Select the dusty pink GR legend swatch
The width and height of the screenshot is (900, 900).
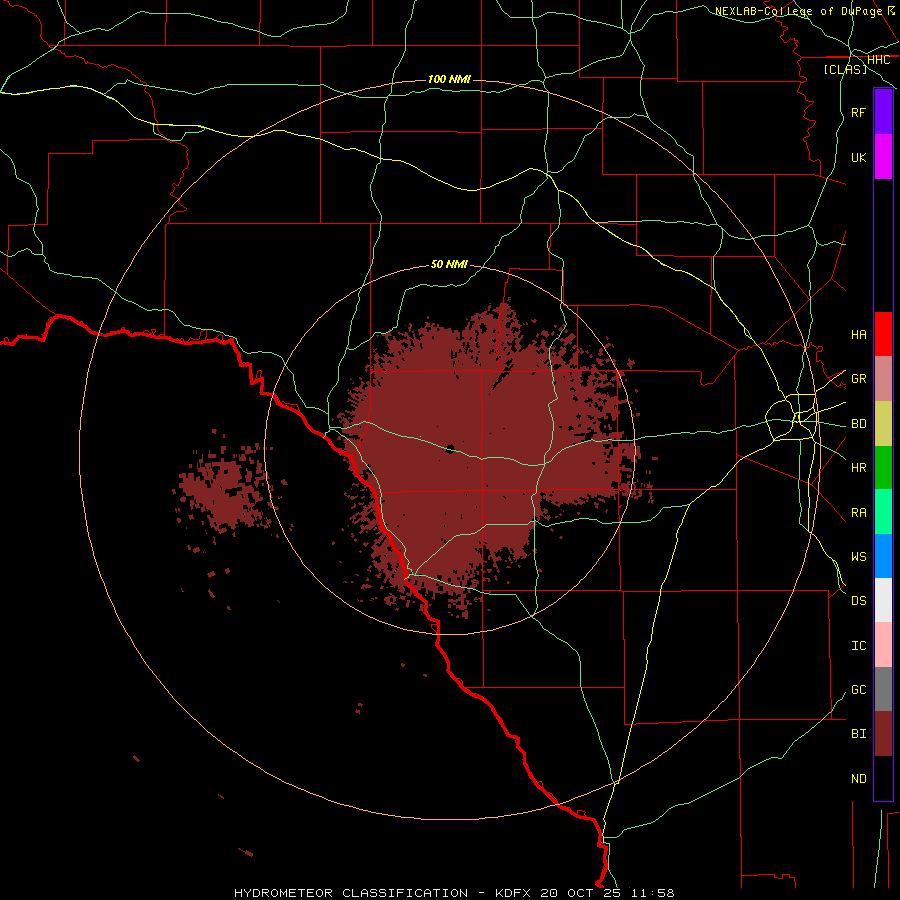pos(883,379)
